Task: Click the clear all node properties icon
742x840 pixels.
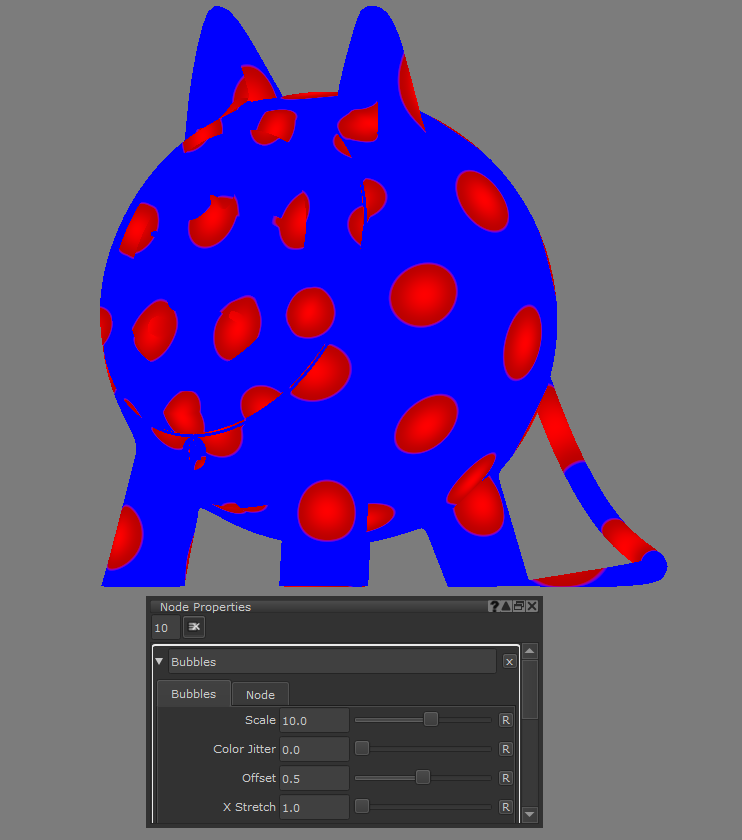Action: click(x=194, y=627)
